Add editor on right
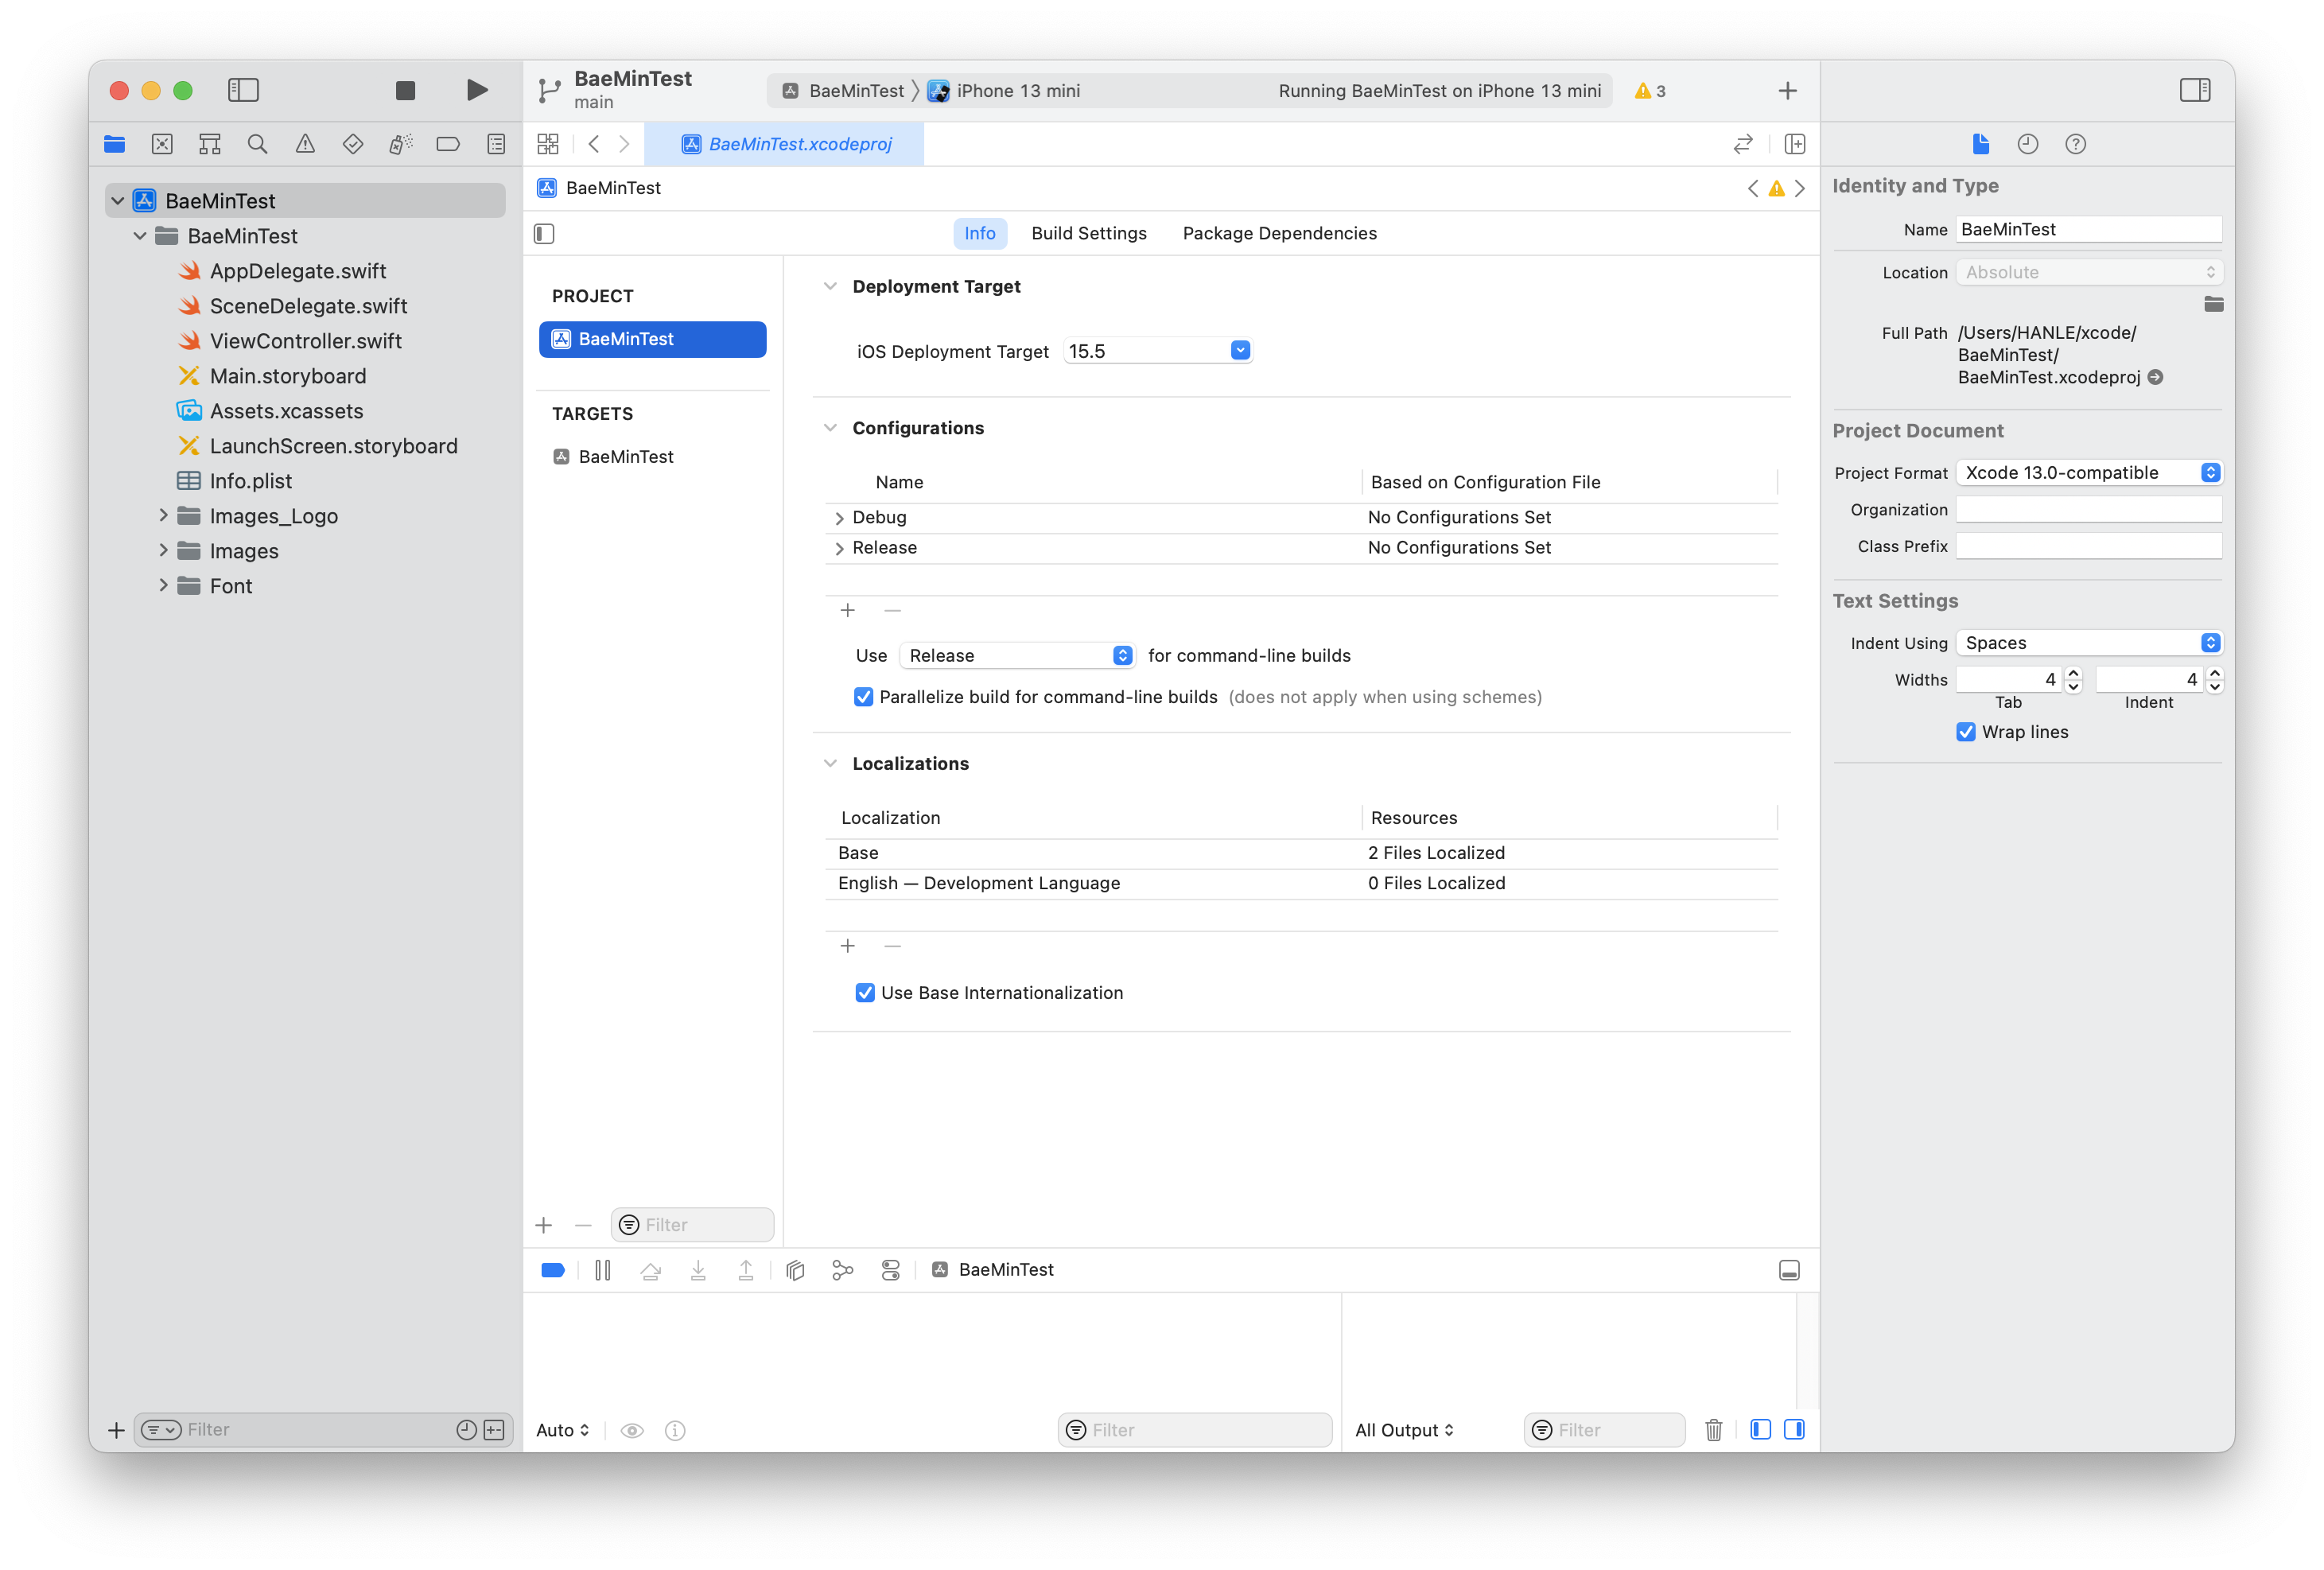Image resolution: width=2324 pixels, height=1570 pixels. pos(1795,144)
